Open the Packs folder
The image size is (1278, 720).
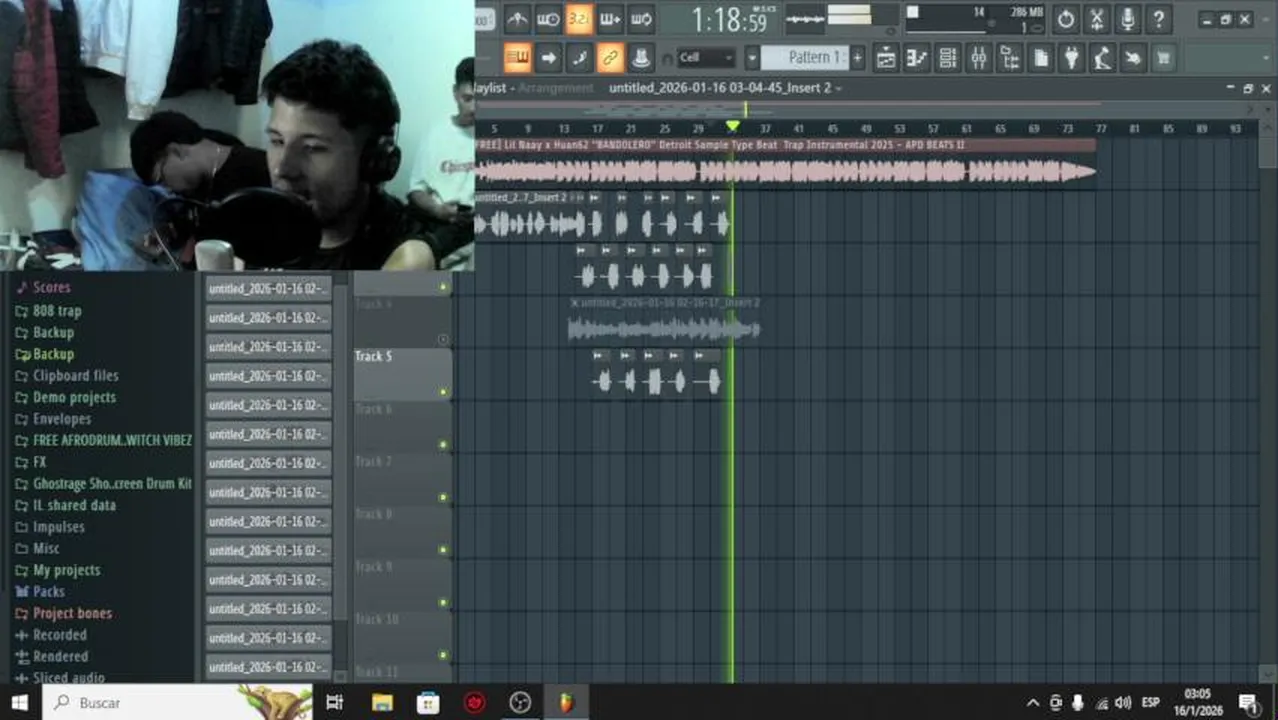click(x=40, y=591)
